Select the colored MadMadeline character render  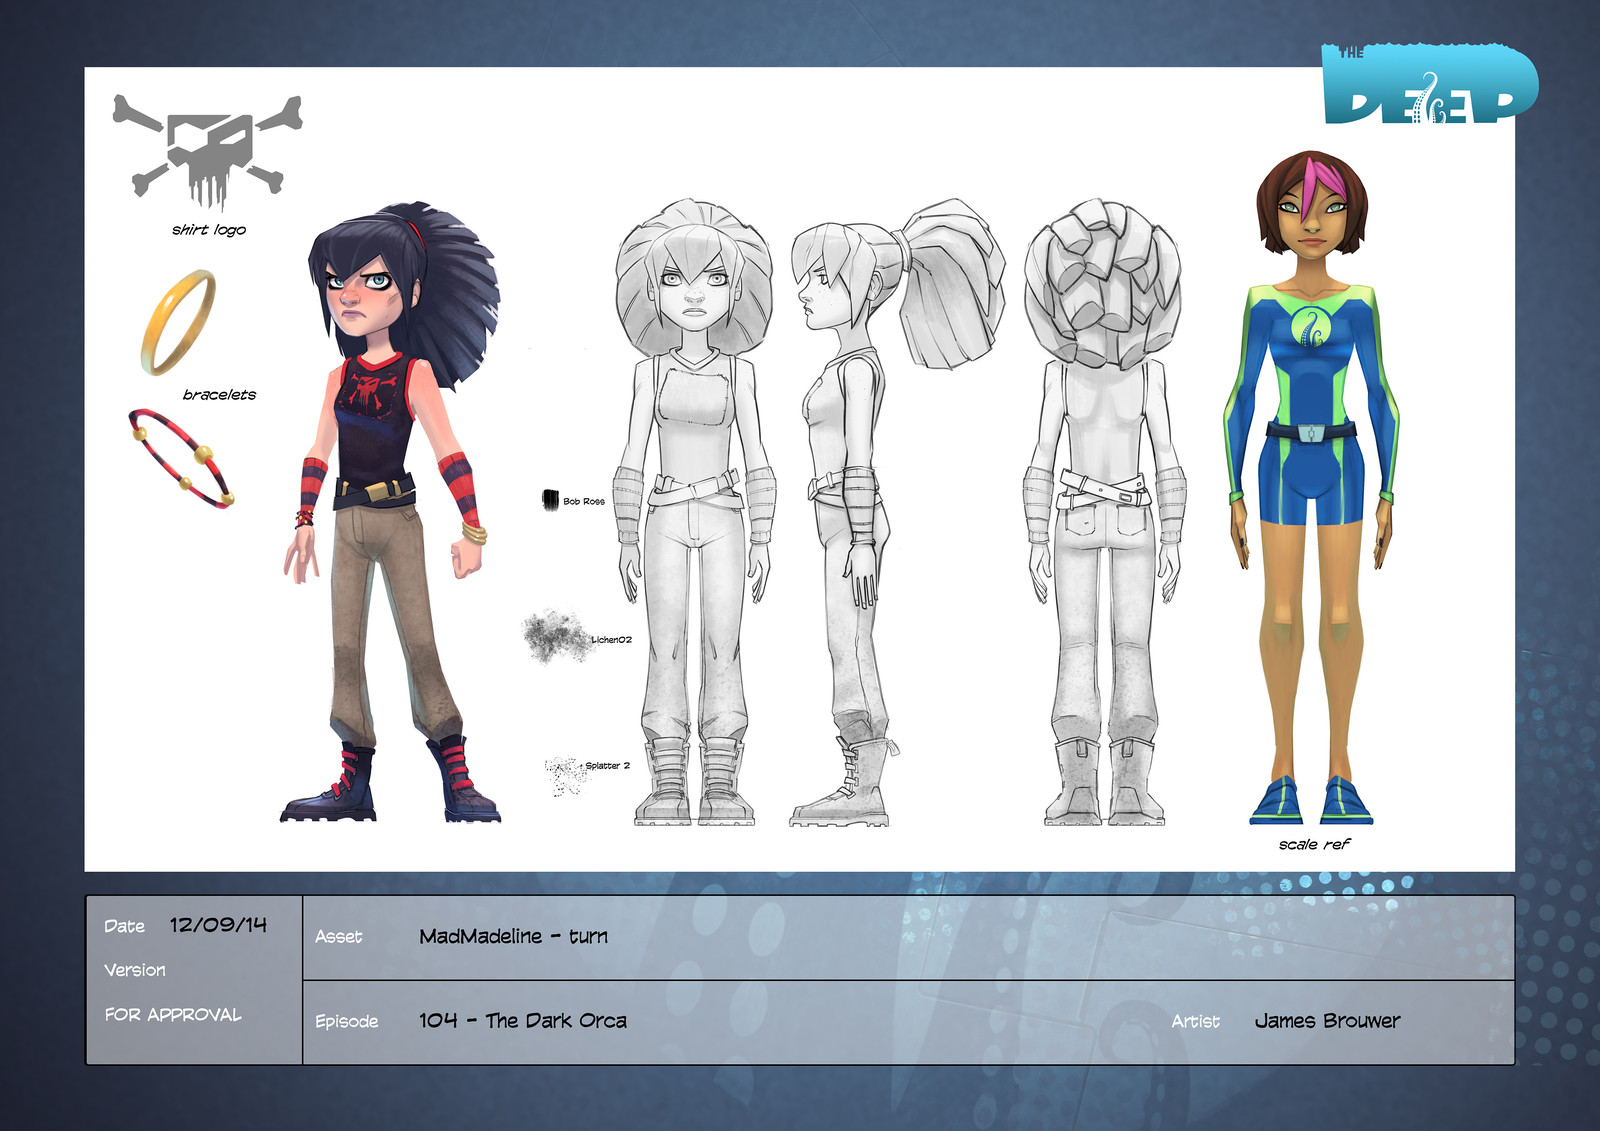392,512
